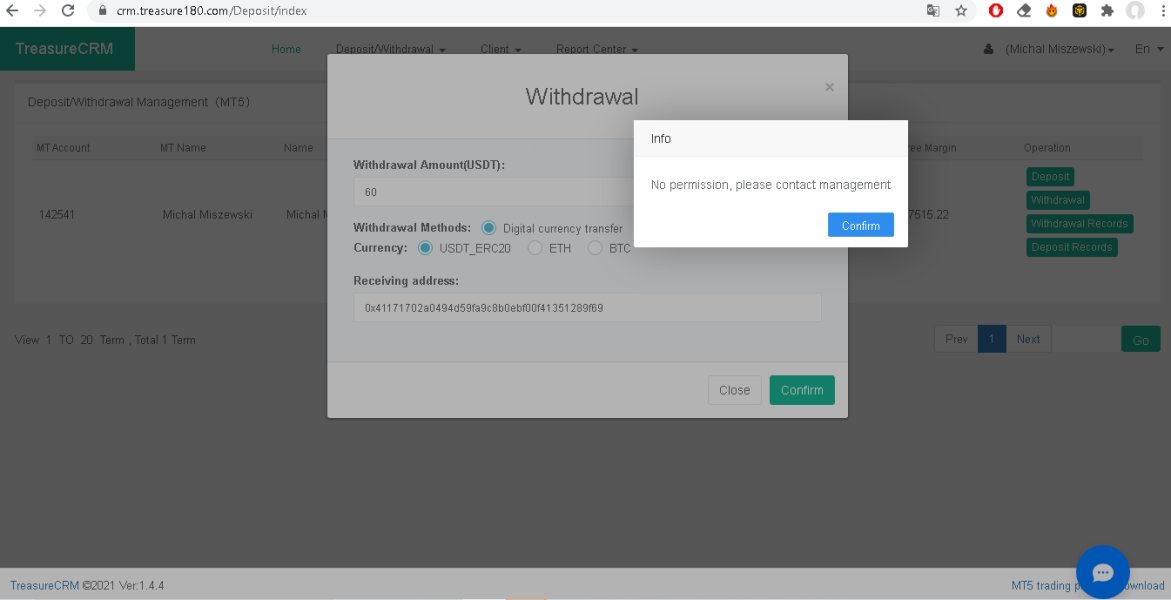Open the flame extension icon

coord(1052,10)
